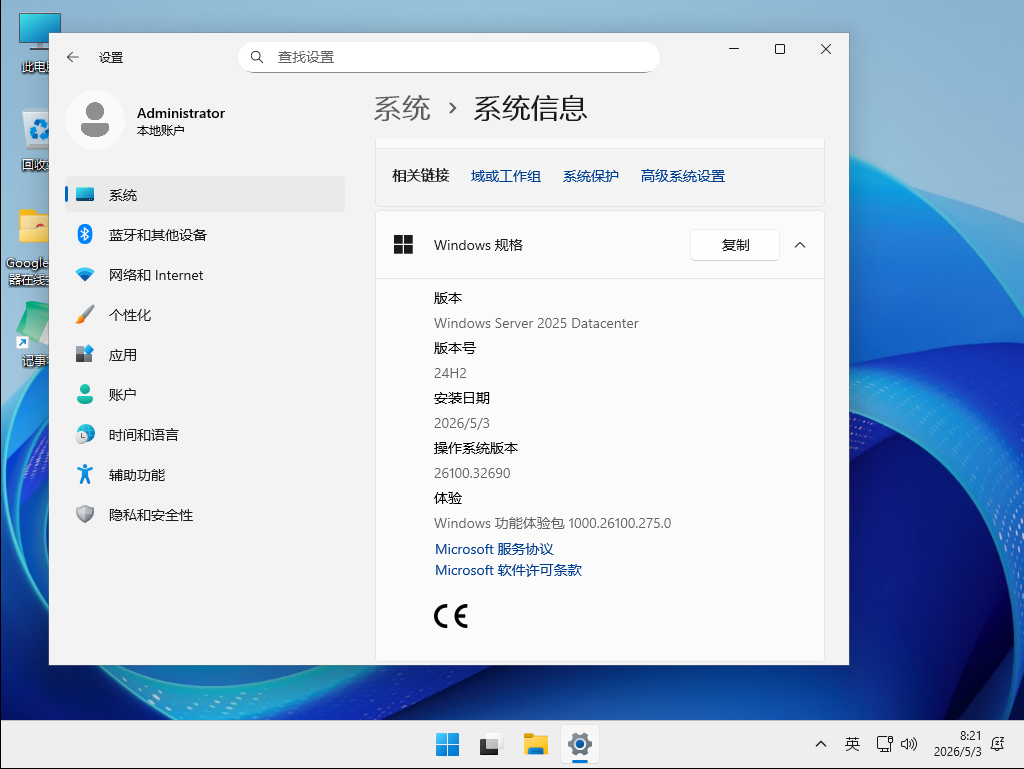Click the OS build 26100.32690 value

[472, 473]
